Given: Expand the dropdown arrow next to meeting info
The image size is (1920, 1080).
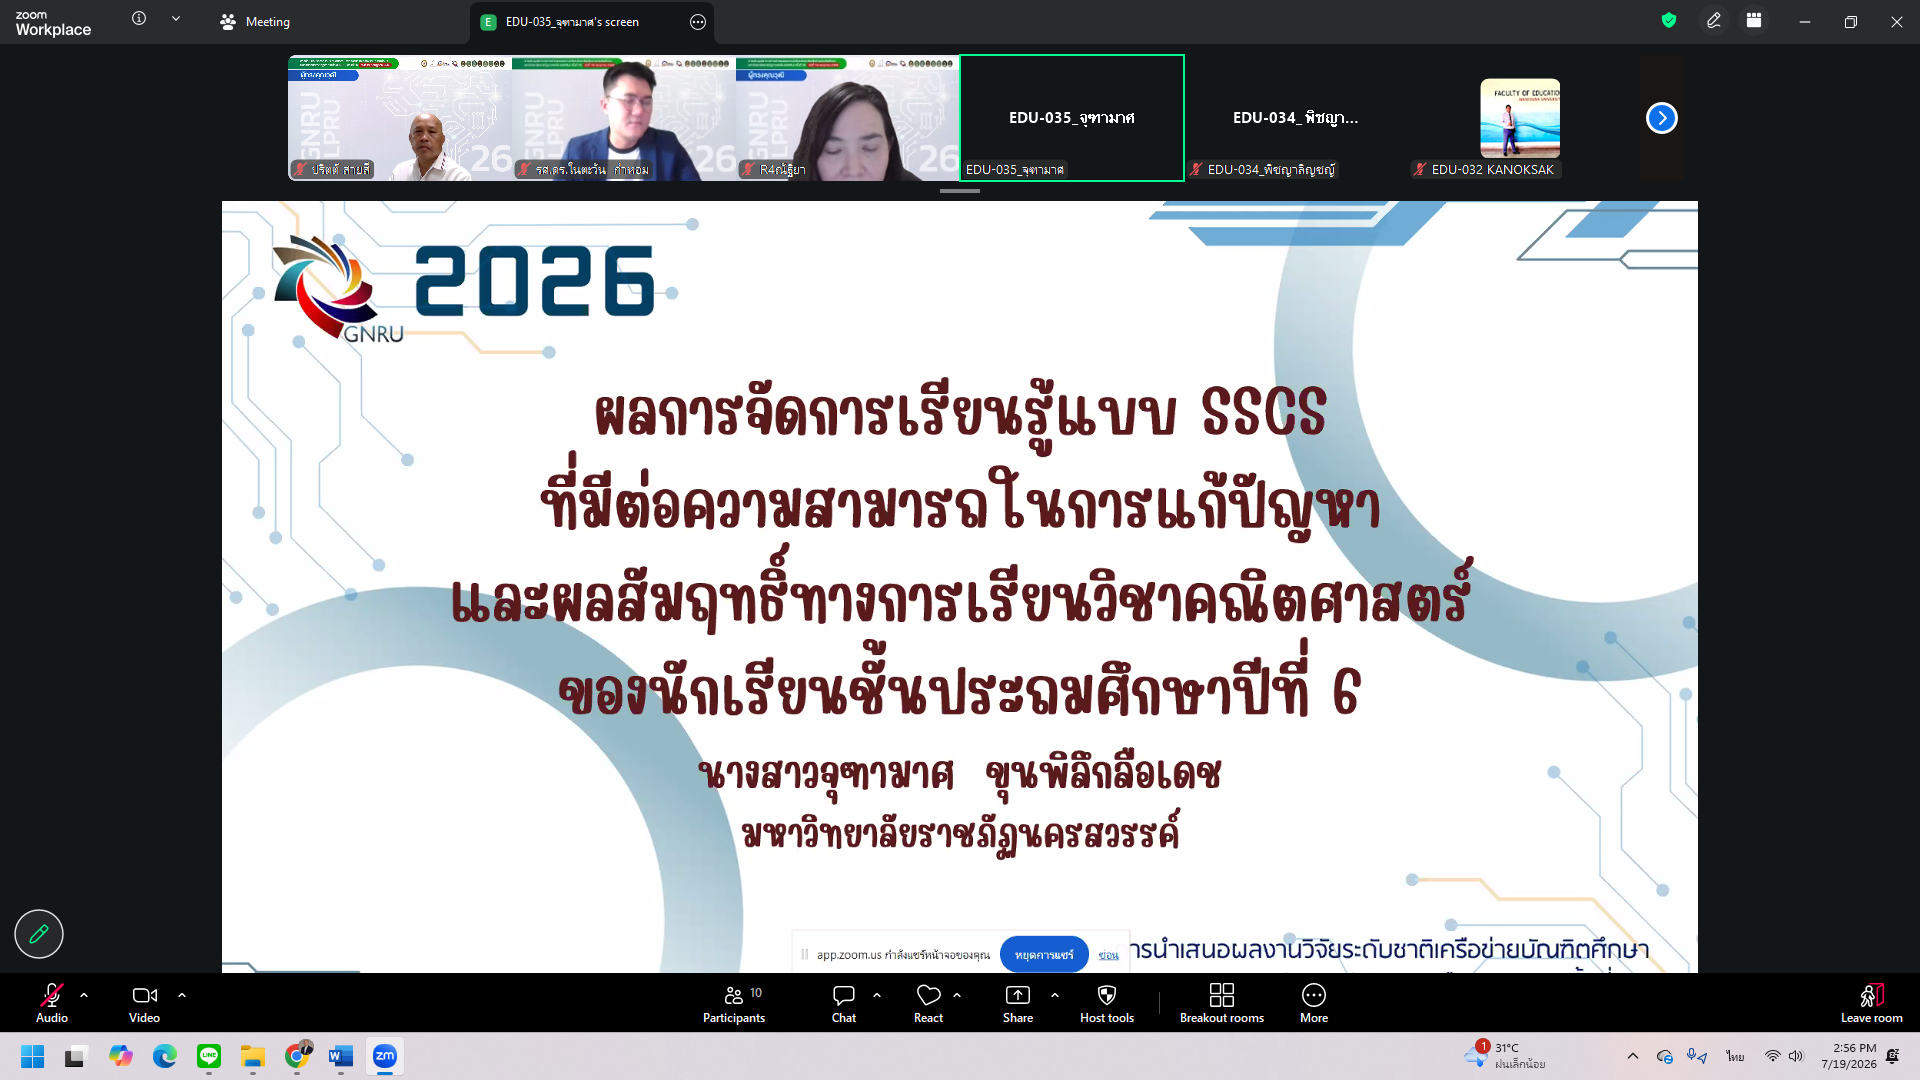Looking at the screenshot, I should pyautogui.click(x=176, y=18).
